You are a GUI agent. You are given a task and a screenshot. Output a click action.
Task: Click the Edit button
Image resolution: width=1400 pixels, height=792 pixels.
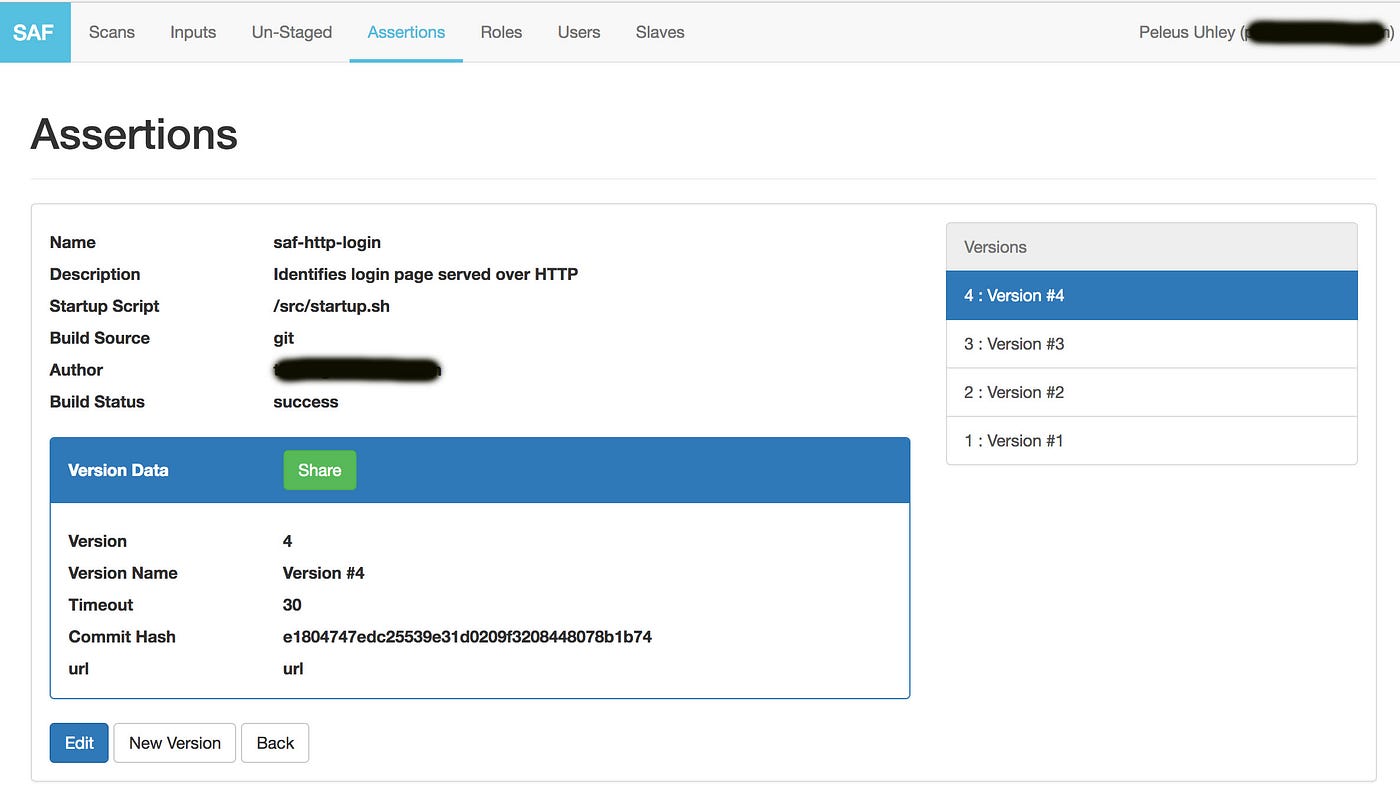[x=78, y=743]
